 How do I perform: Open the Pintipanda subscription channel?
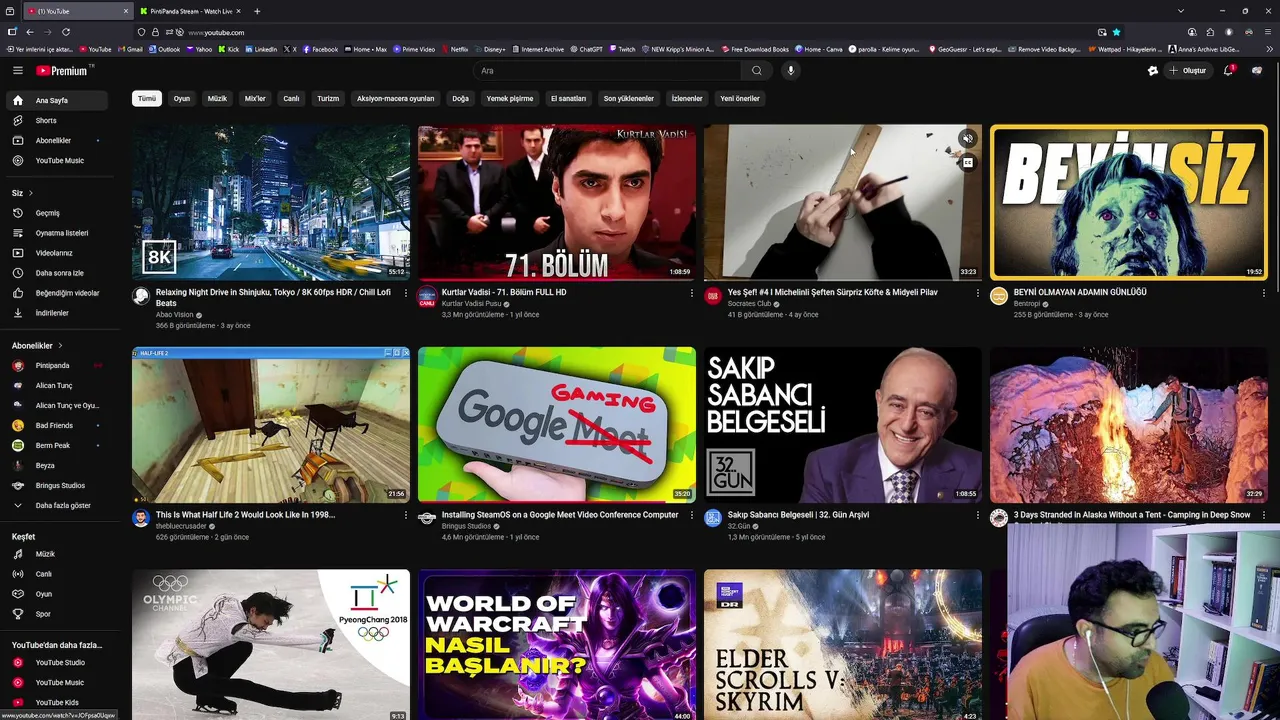coord(57,366)
